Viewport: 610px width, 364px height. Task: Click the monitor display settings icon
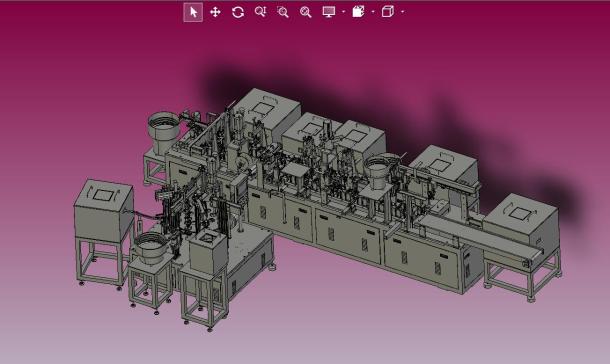[x=329, y=12]
